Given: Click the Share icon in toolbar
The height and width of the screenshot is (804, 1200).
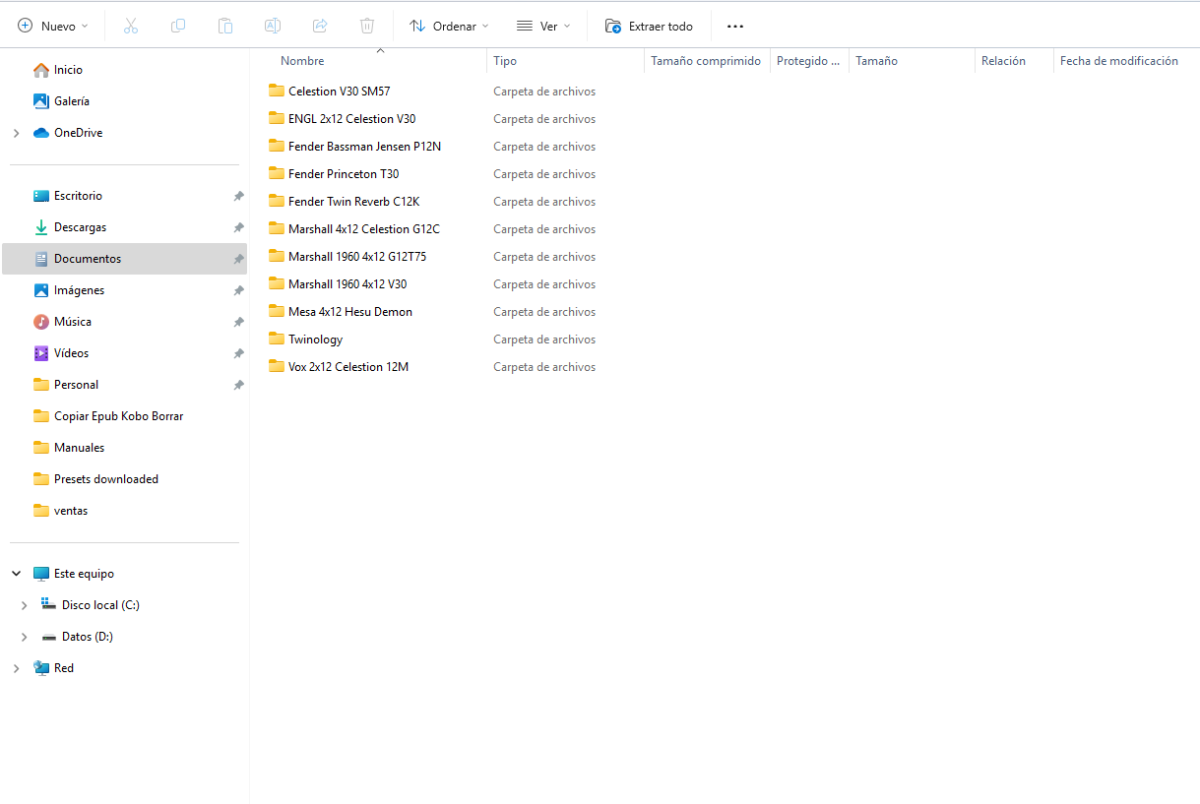Looking at the screenshot, I should pos(320,26).
